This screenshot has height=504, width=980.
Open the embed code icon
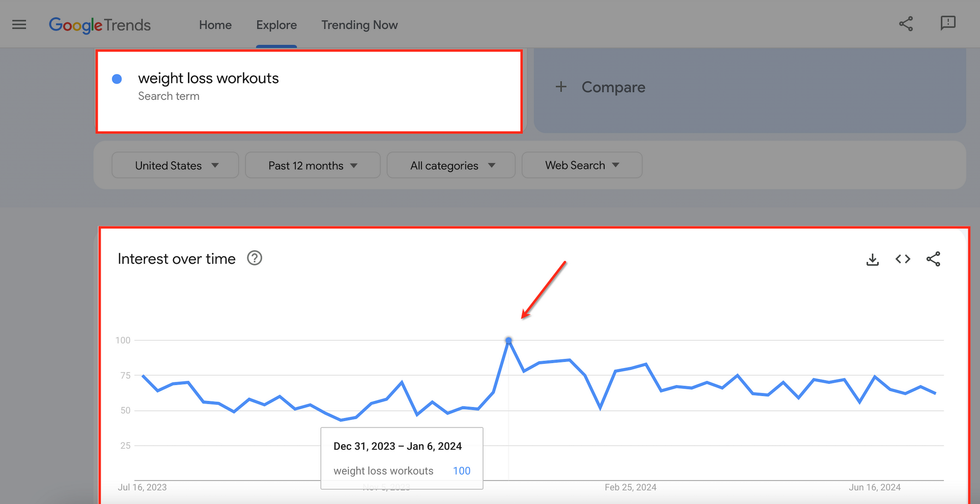tap(903, 259)
